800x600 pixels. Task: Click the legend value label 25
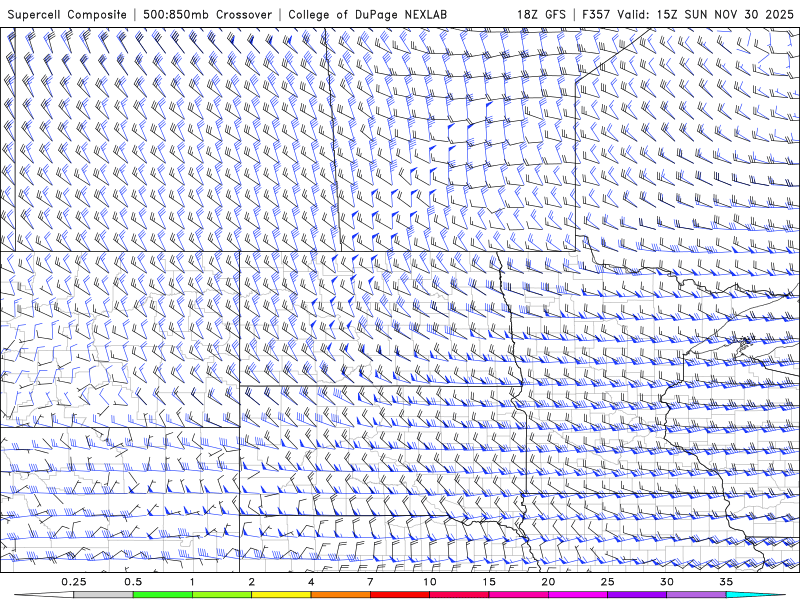[607, 582]
